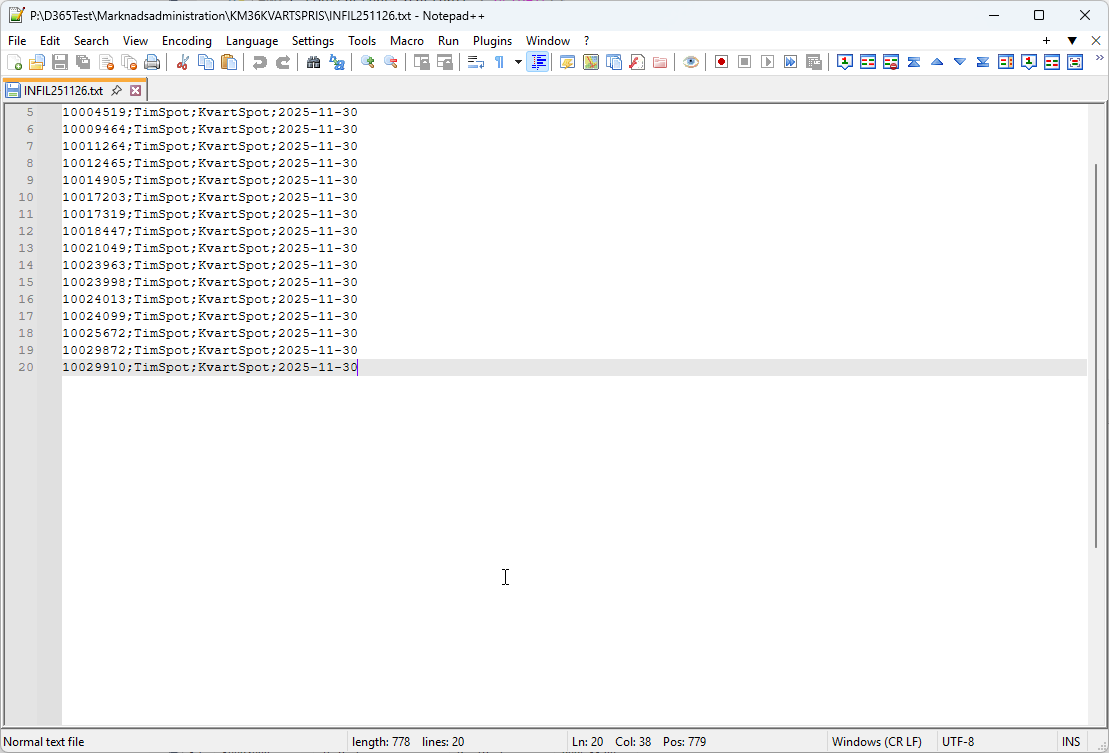Click the Undo arrow icon

tap(259, 62)
